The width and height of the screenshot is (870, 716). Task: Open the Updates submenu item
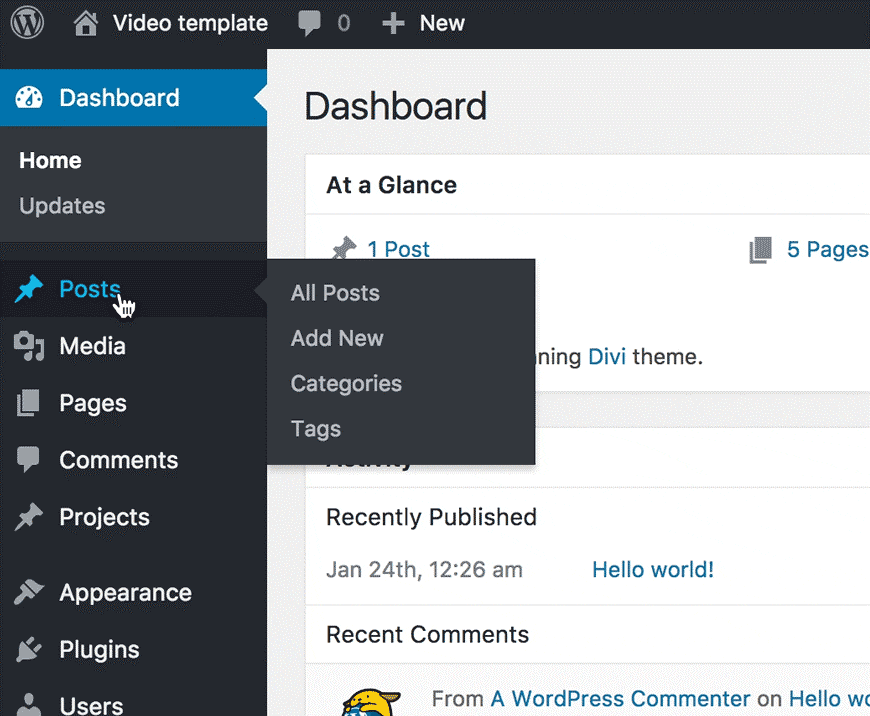click(x=62, y=206)
